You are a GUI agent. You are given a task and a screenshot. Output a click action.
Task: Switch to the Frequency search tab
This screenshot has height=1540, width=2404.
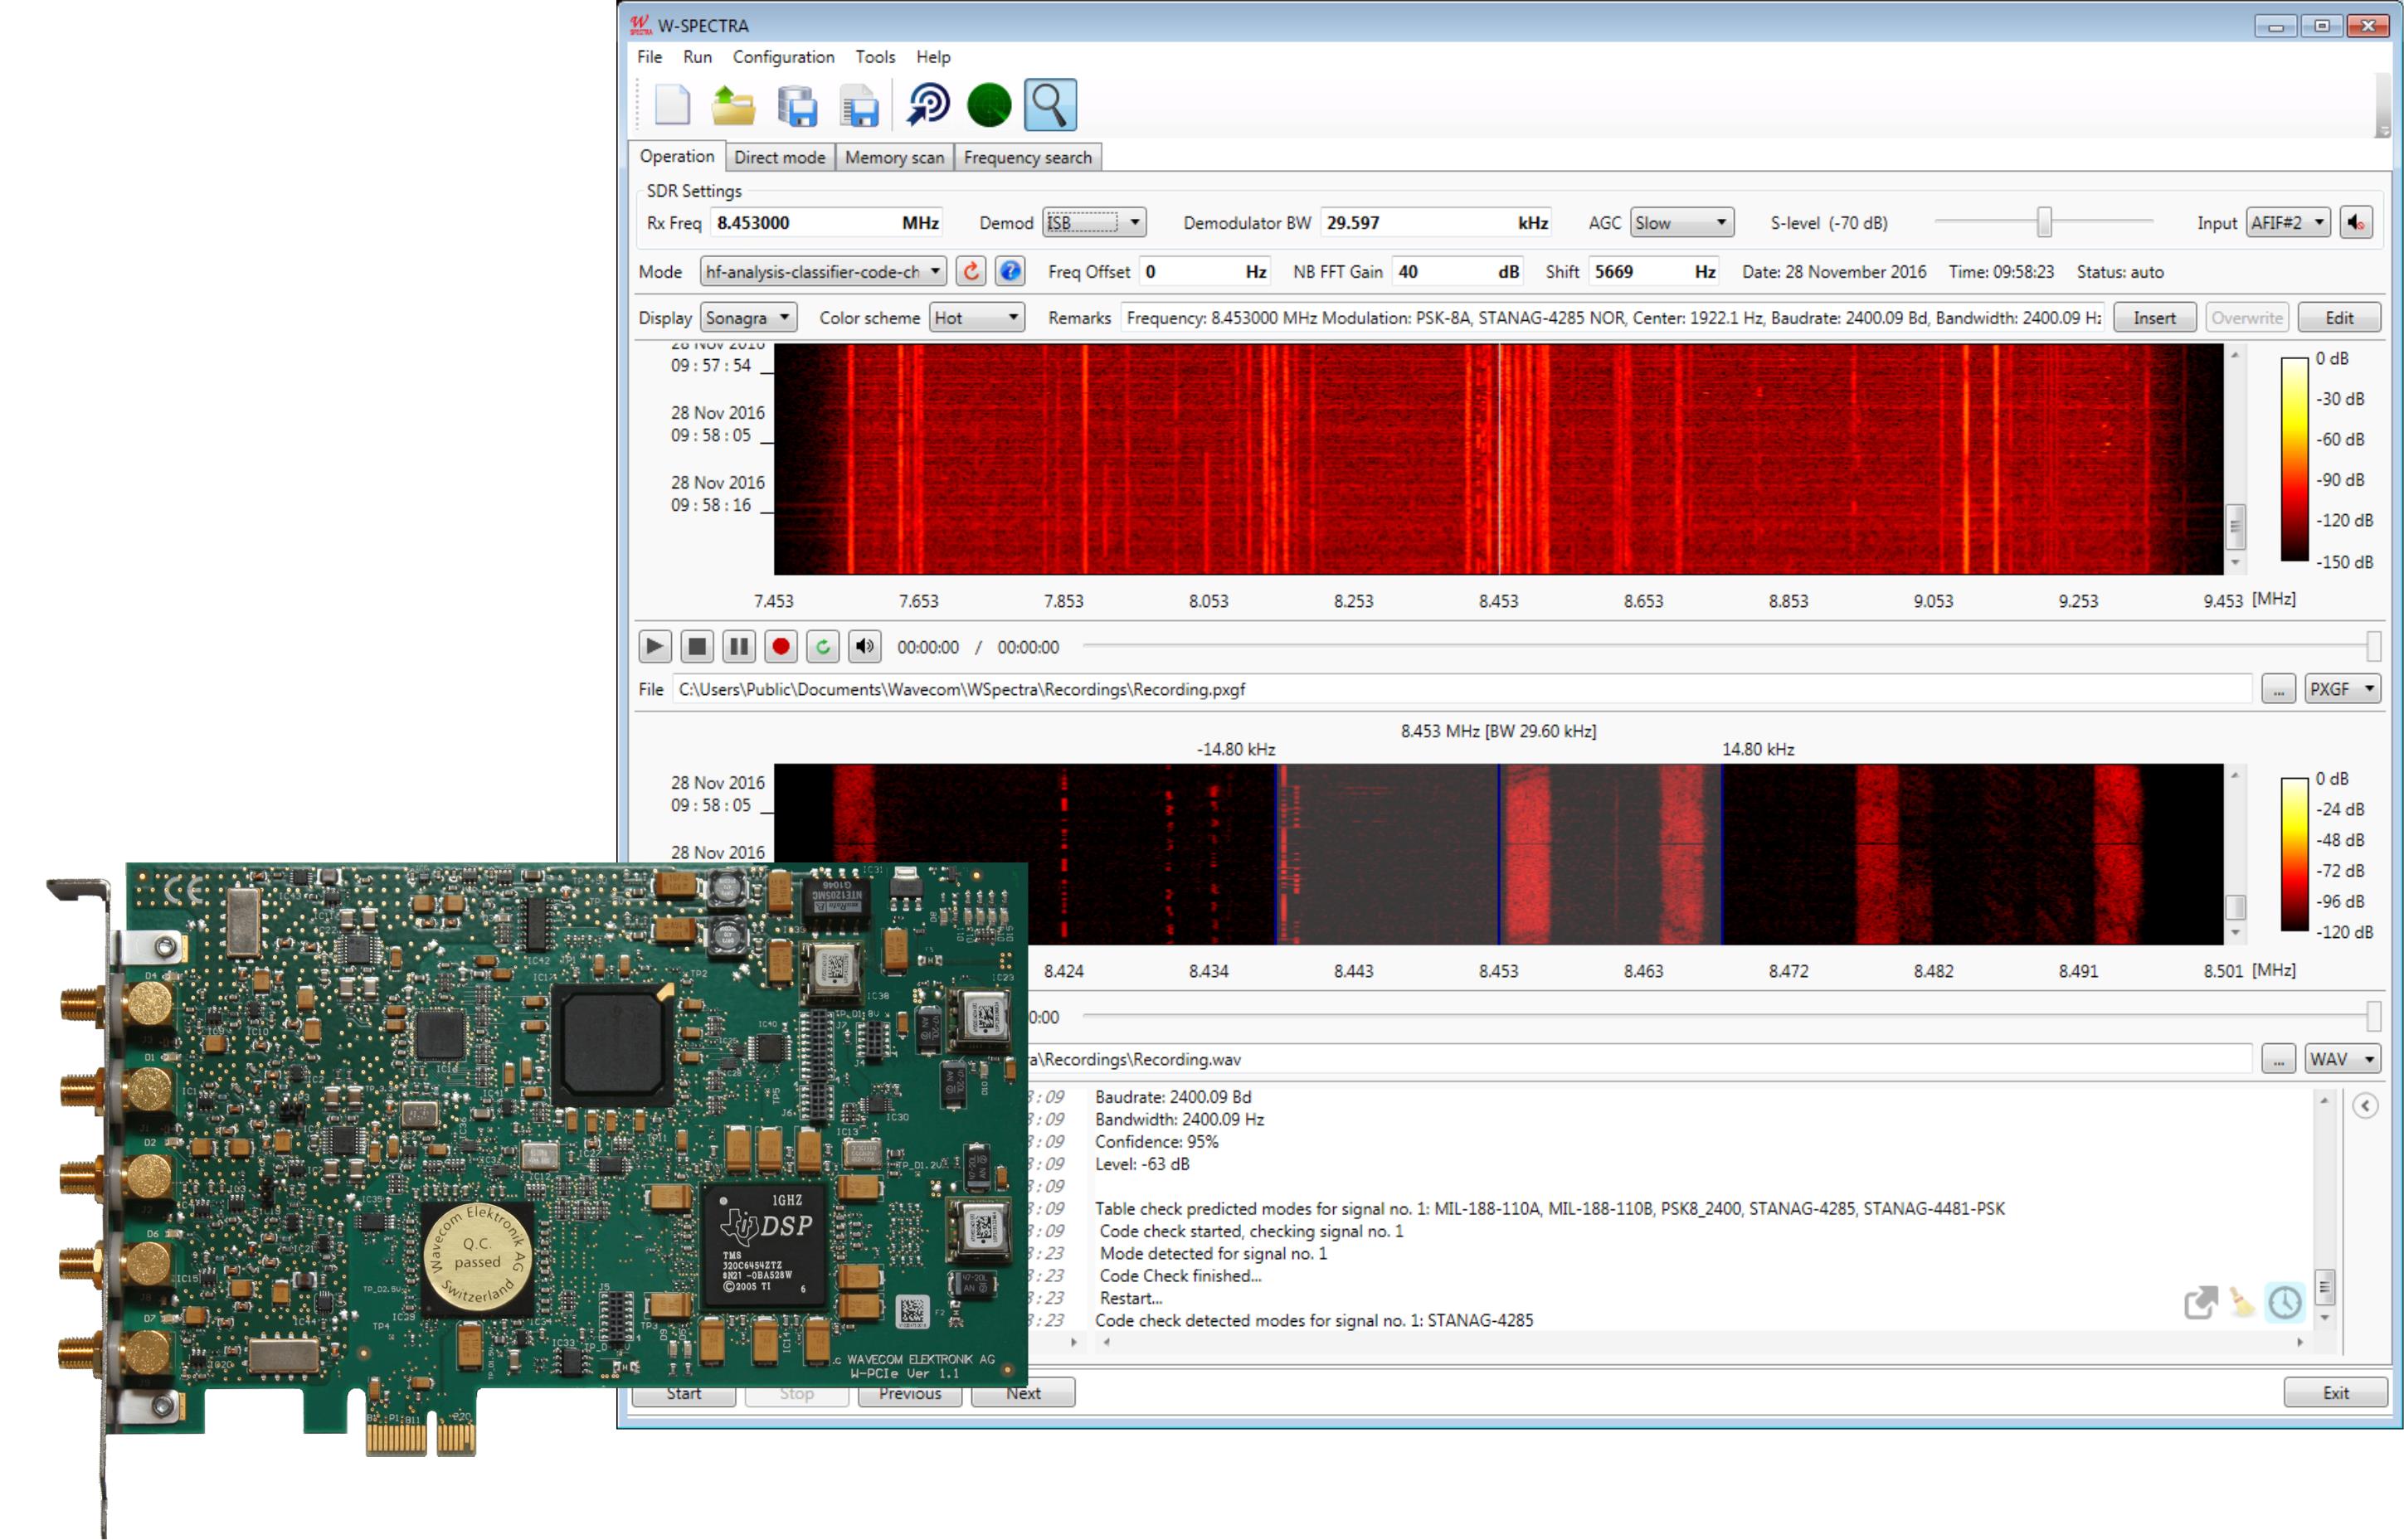1028,157
